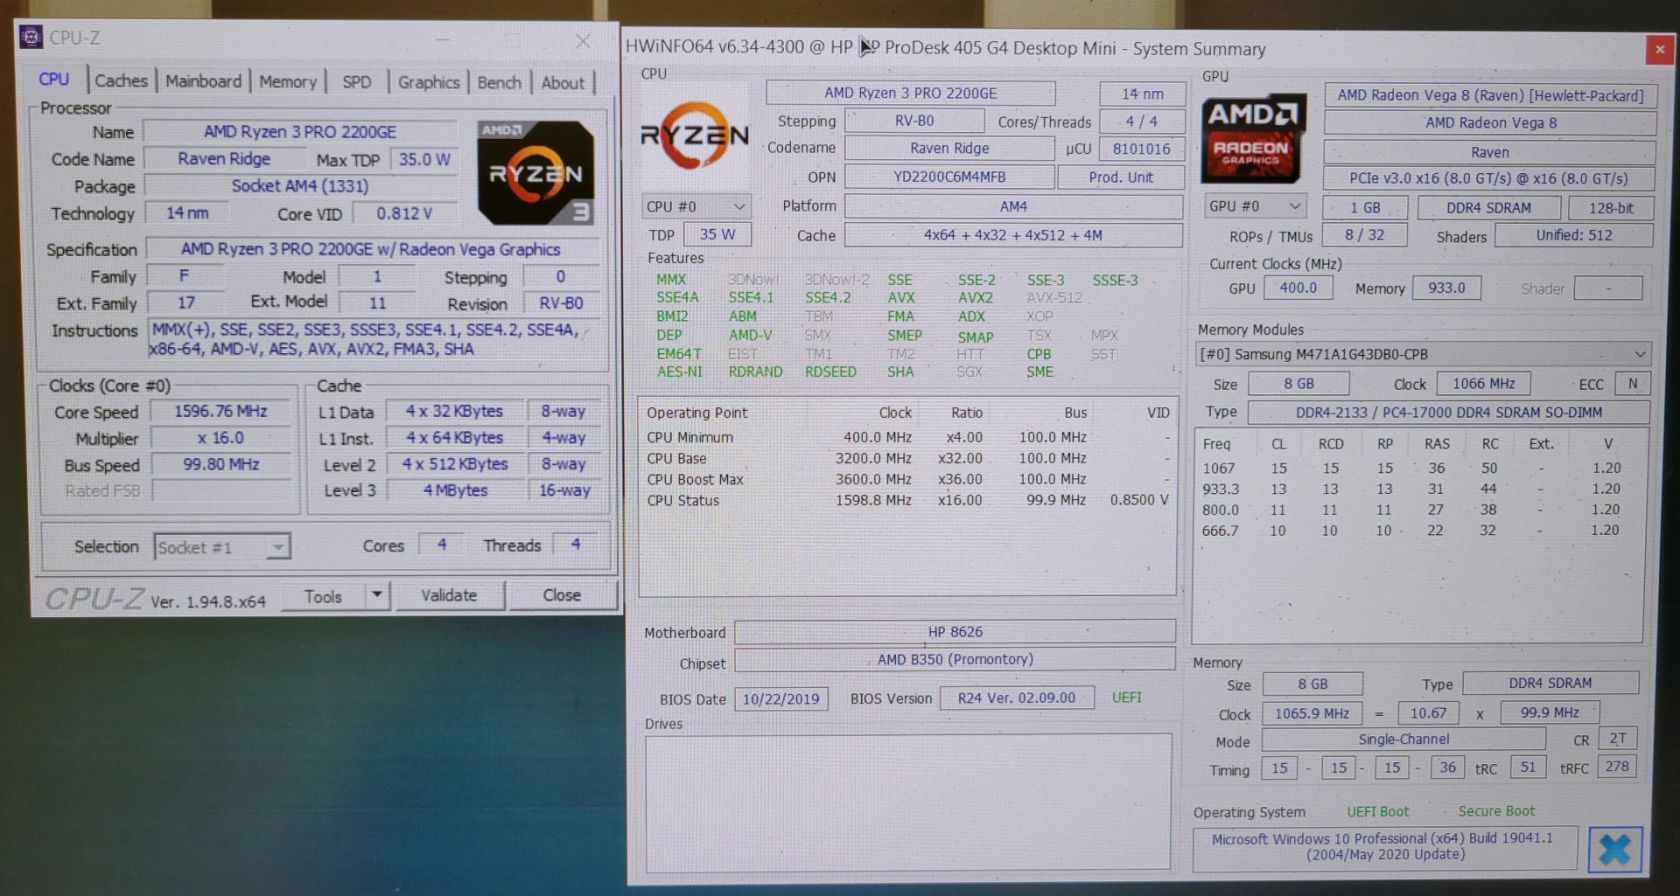This screenshot has width=1680, height=896.
Task: Click the Windows 10 Professional OS text box
Action: pyautogui.click(x=1384, y=847)
